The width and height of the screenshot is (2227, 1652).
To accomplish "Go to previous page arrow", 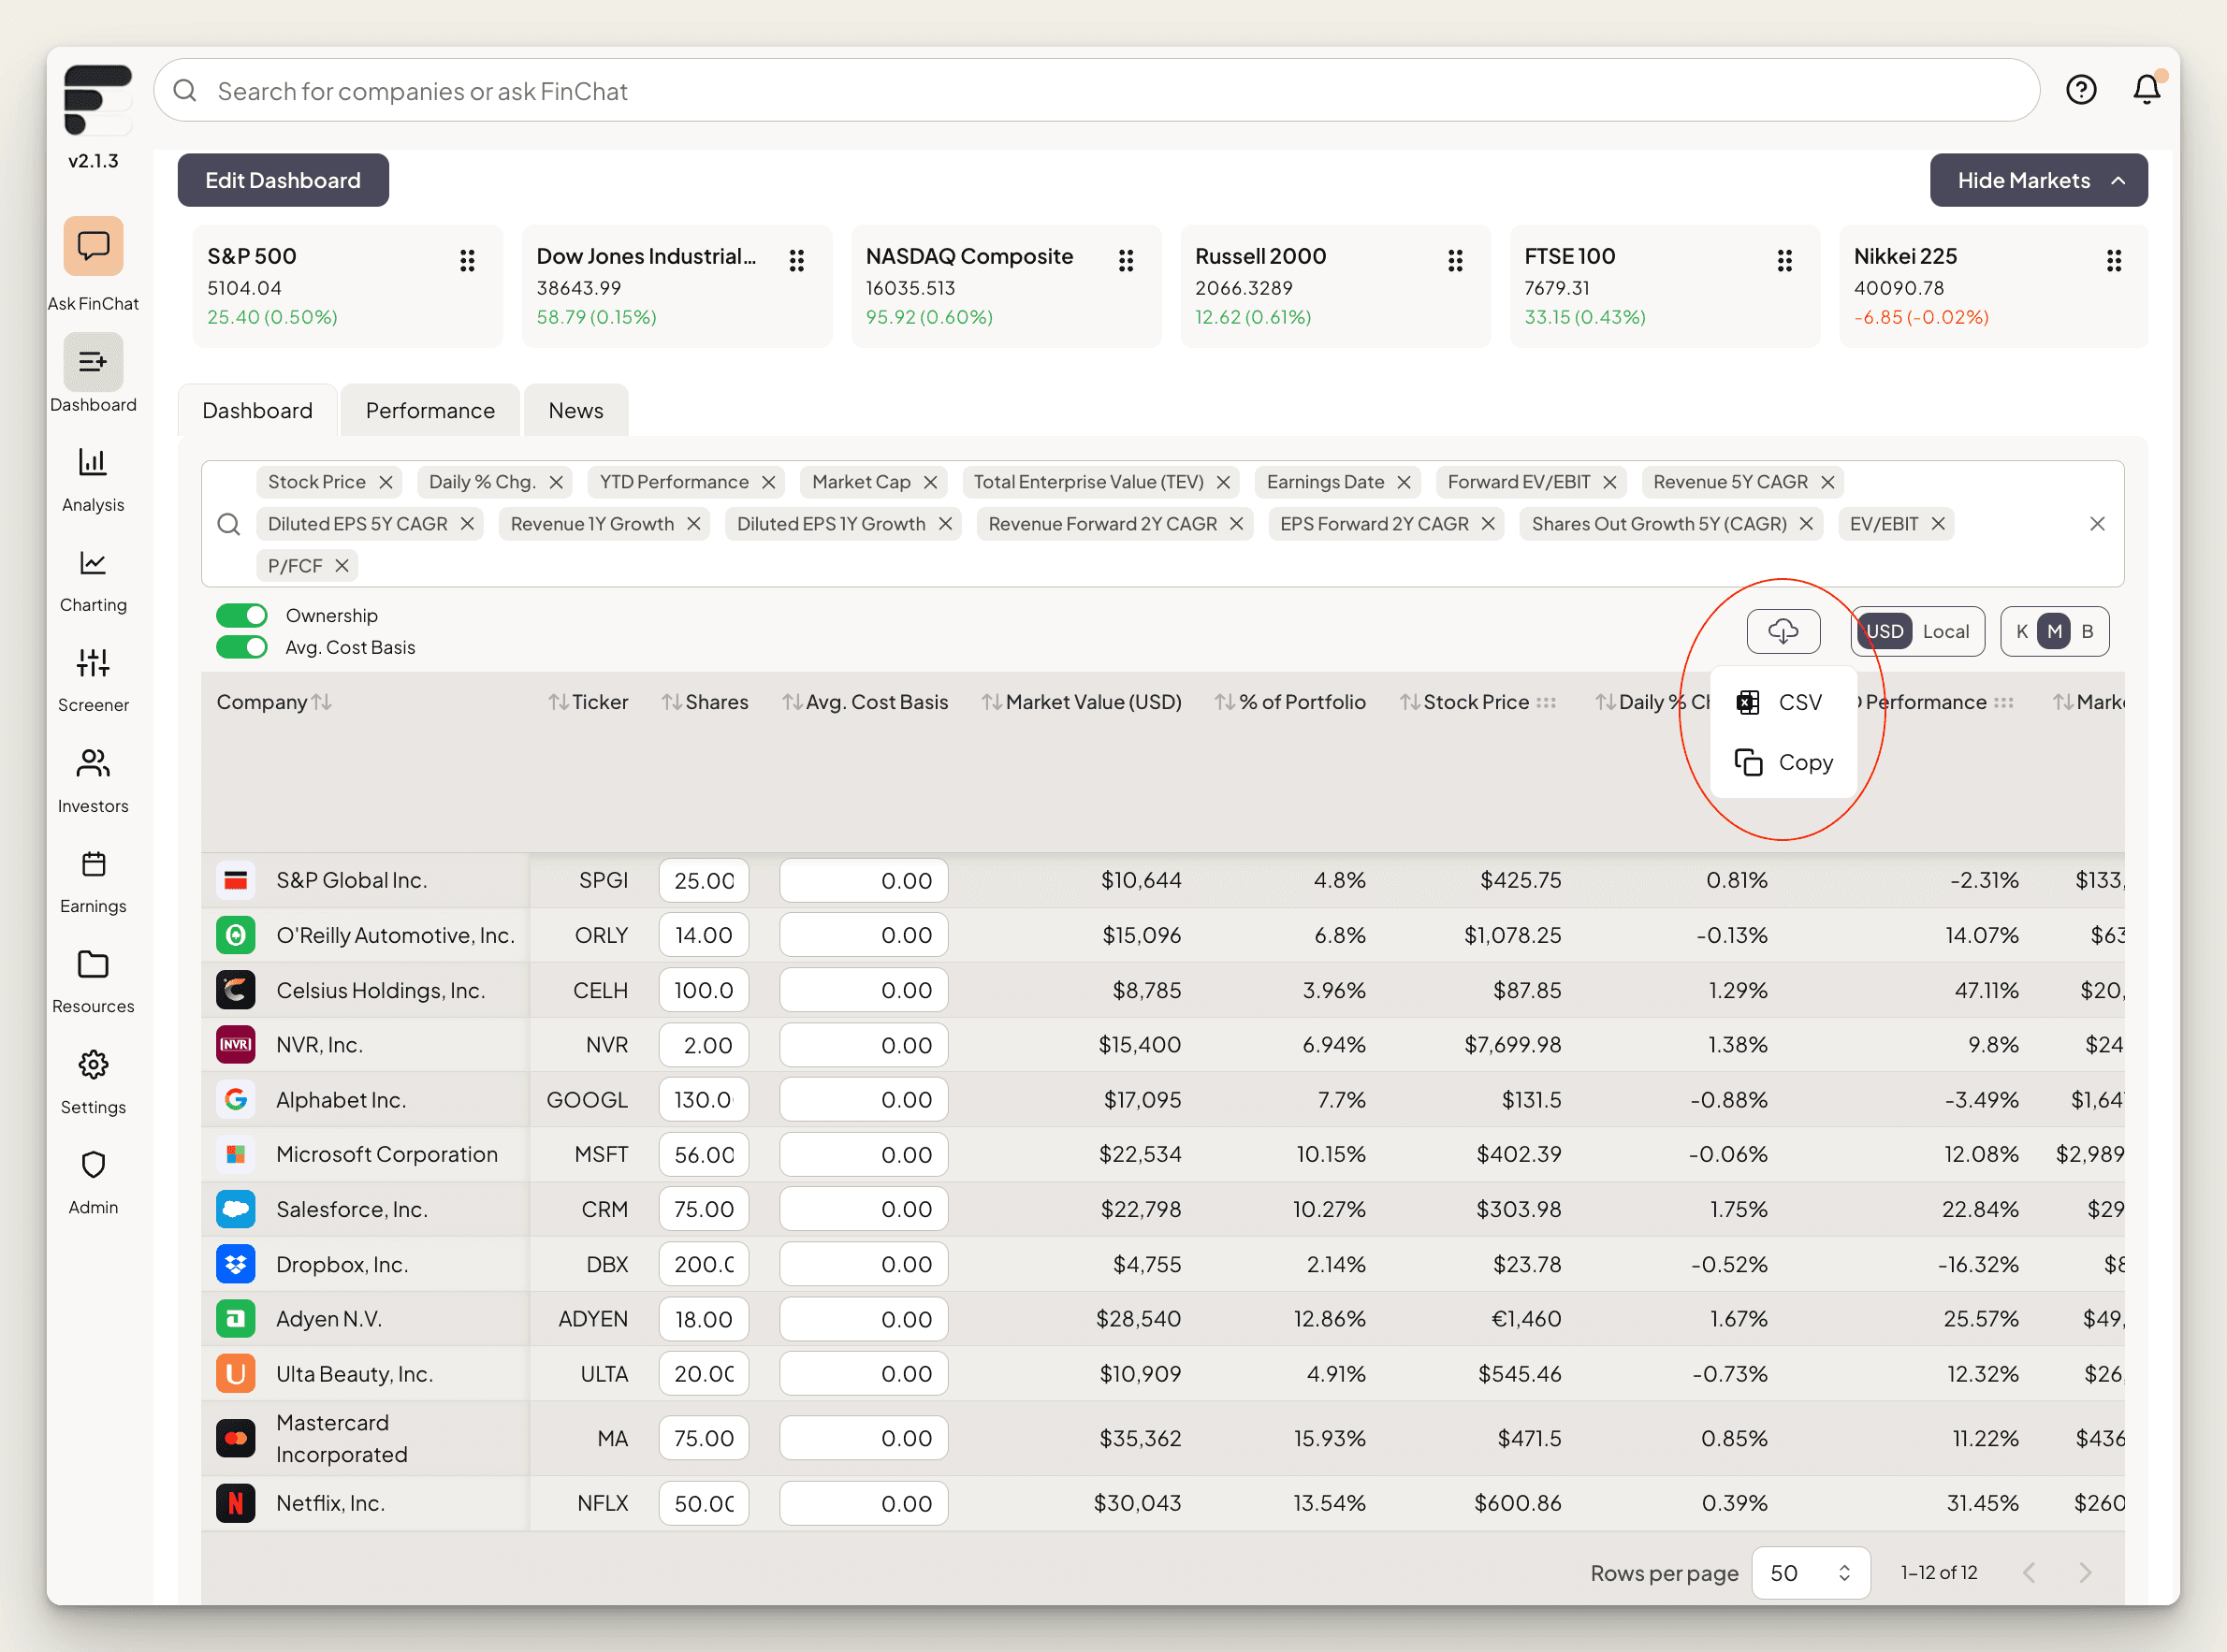I will point(2029,1573).
